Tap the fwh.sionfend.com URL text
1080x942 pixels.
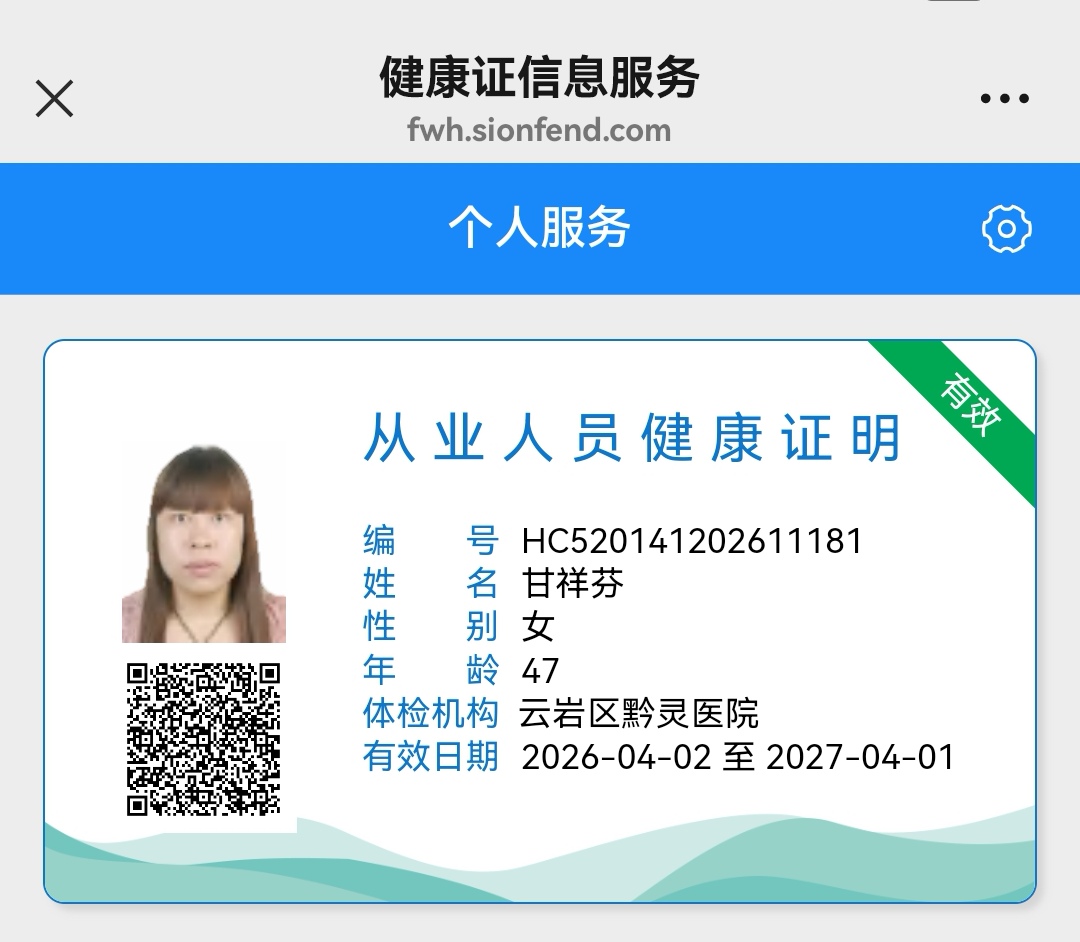point(539,130)
